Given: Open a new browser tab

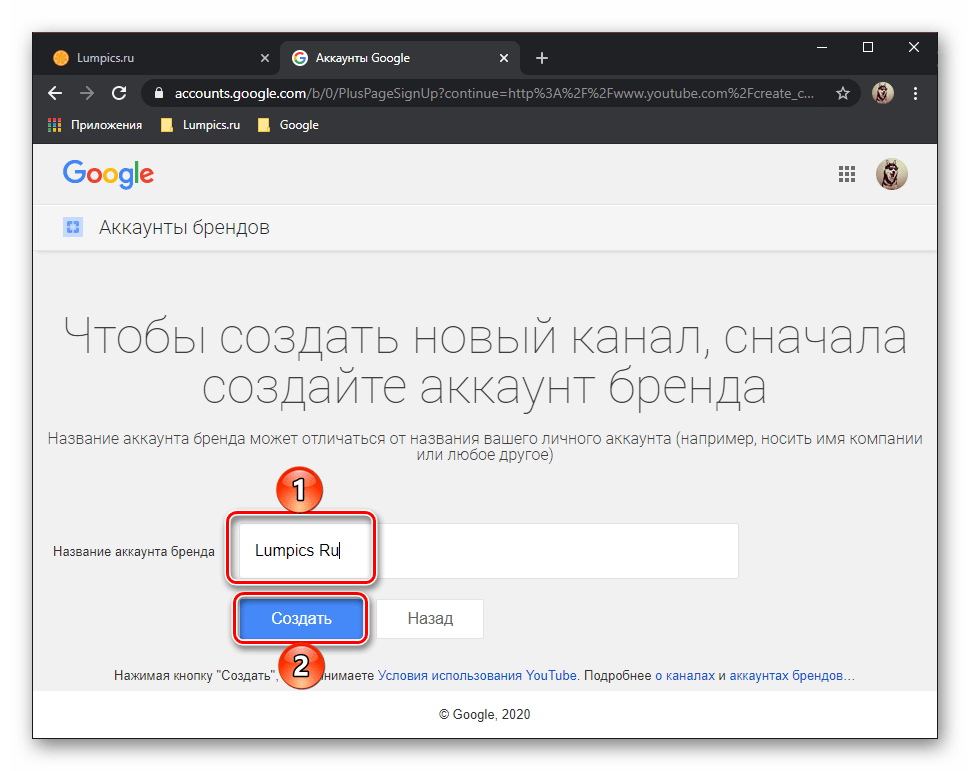Looking at the screenshot, I should [x=542, y=58].
